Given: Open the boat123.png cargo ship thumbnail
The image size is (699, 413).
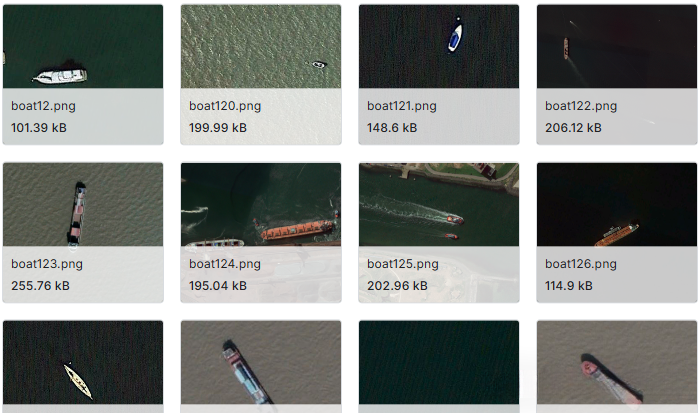Looking at the screenshot, I should point(83,204).
